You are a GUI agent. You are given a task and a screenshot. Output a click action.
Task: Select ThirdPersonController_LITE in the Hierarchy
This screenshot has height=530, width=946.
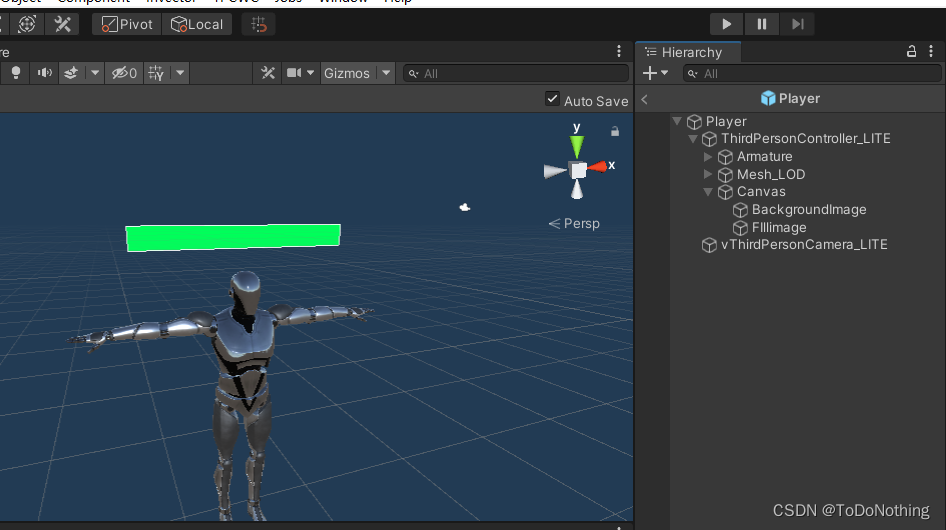[x=805, y=139]
